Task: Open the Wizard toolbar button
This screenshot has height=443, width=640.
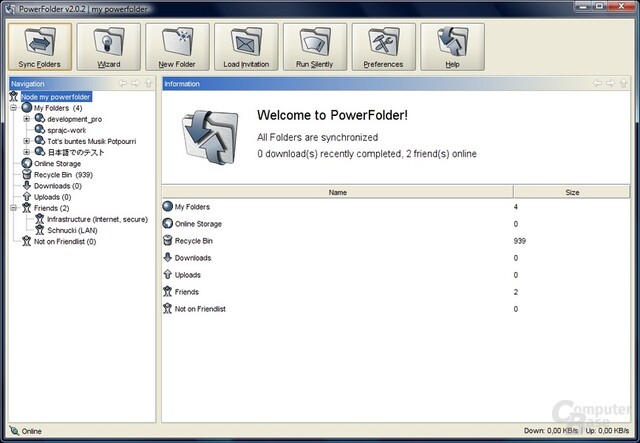Action: 109,47
